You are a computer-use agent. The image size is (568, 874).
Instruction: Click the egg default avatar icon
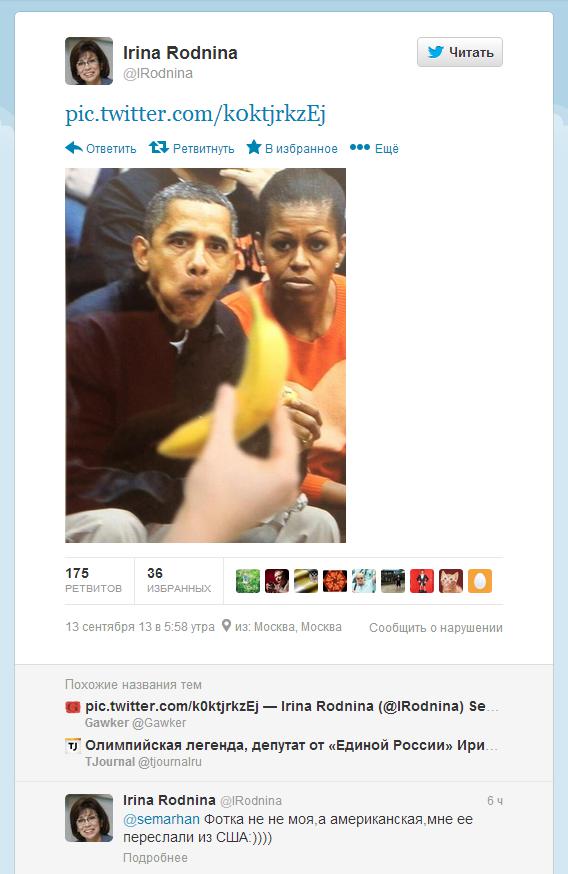coord(480,581)
